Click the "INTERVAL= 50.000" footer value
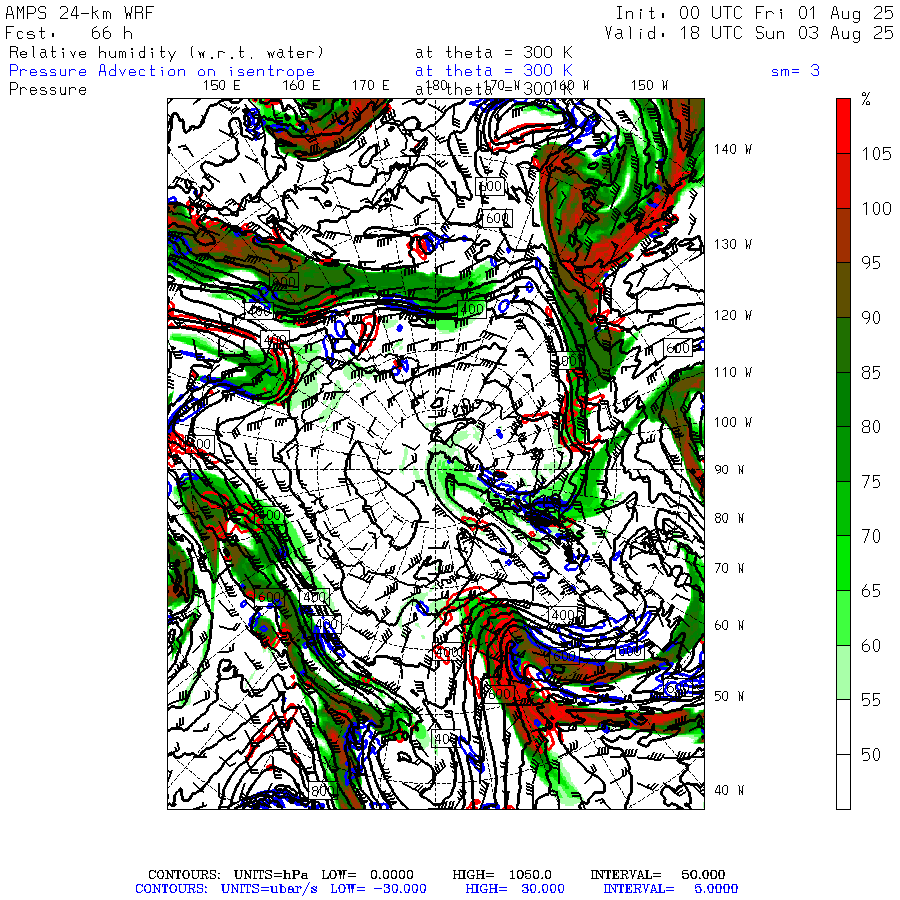The image size is (900, 900). (658, 875)
